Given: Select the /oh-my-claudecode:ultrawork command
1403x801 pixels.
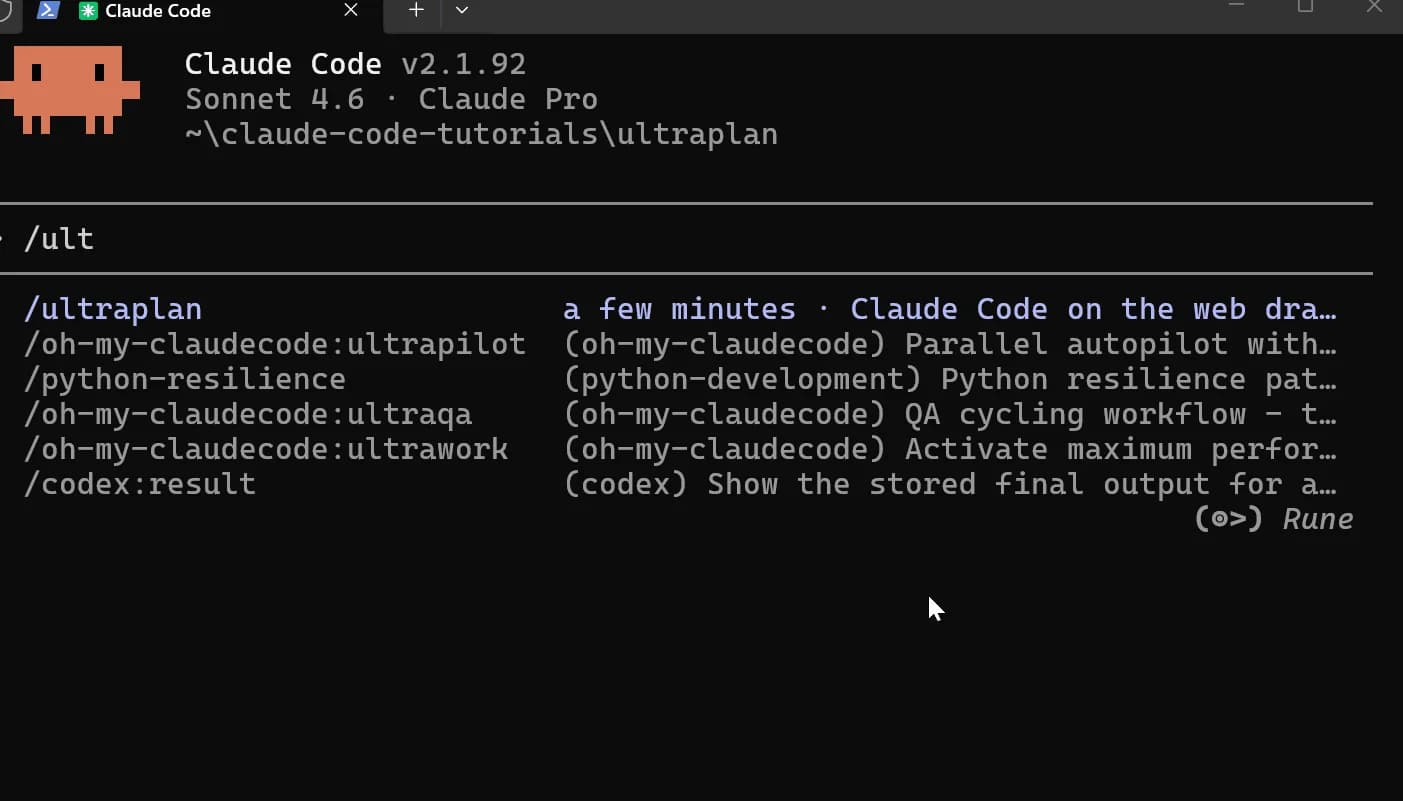Looking at the screenshot, I should click(266, 449).
